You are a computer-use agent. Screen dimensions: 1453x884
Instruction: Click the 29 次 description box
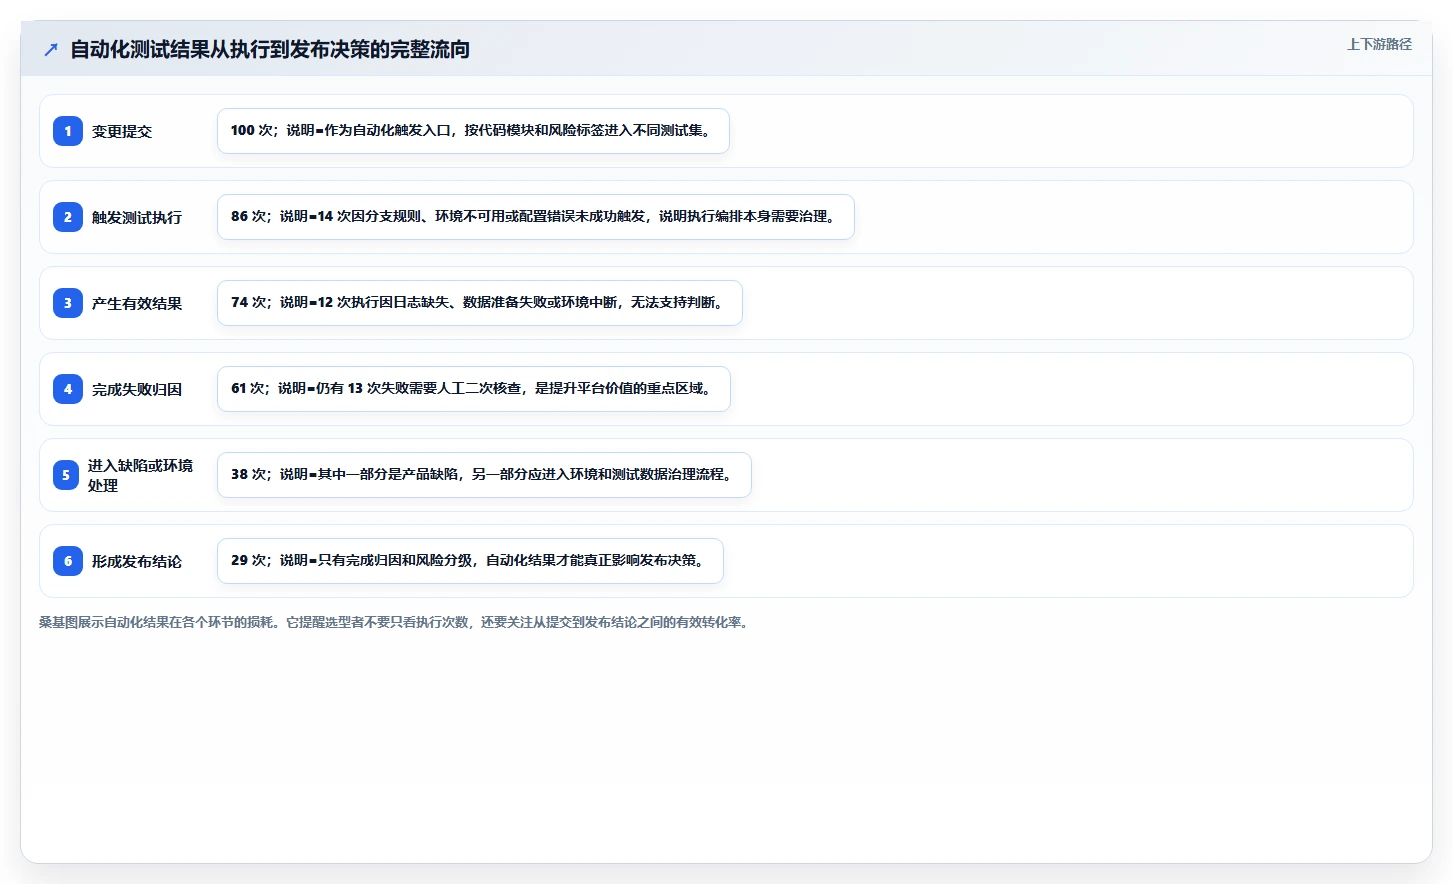[x=470, y=561]
